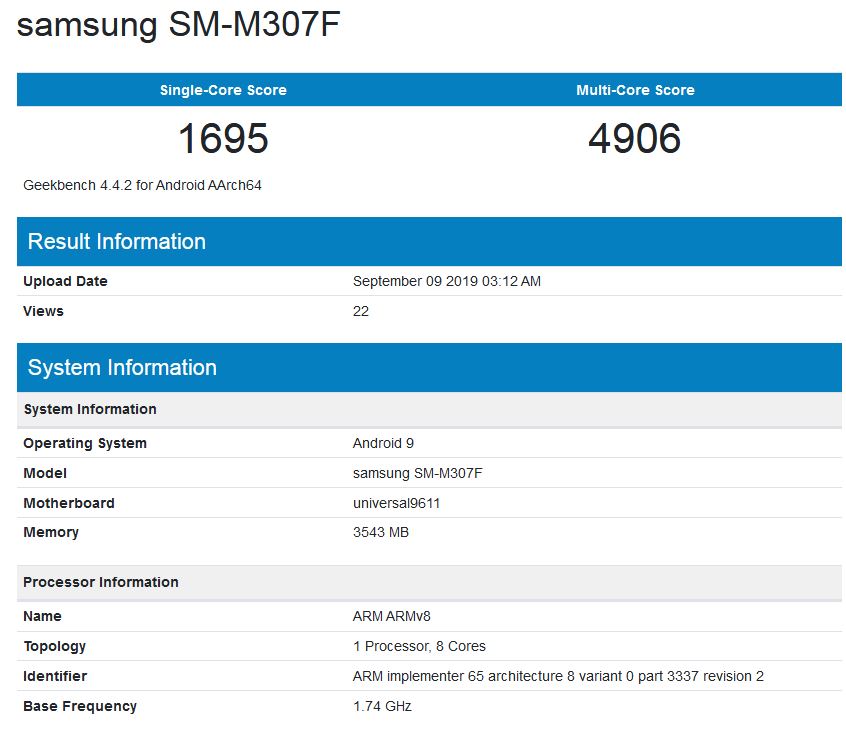
Task: Select the ARM implementer 65 identifier value
Action: tap(558, 676)
